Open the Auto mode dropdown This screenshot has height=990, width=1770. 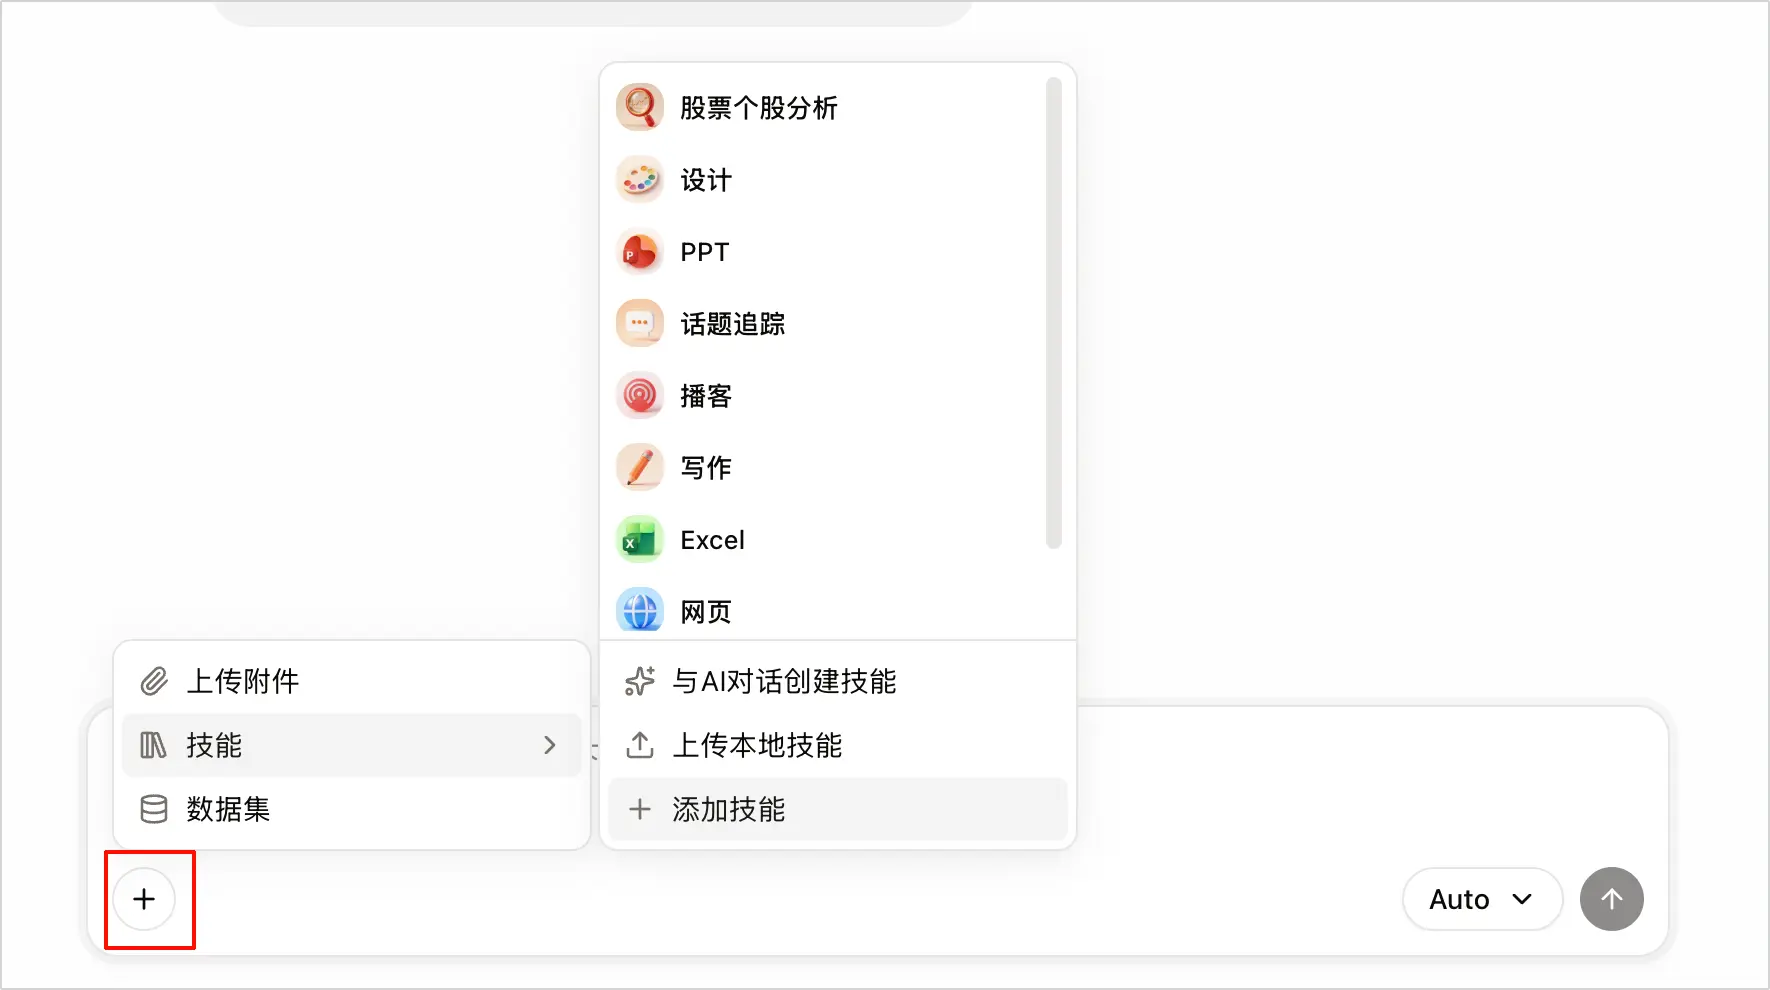[1482, 899]
